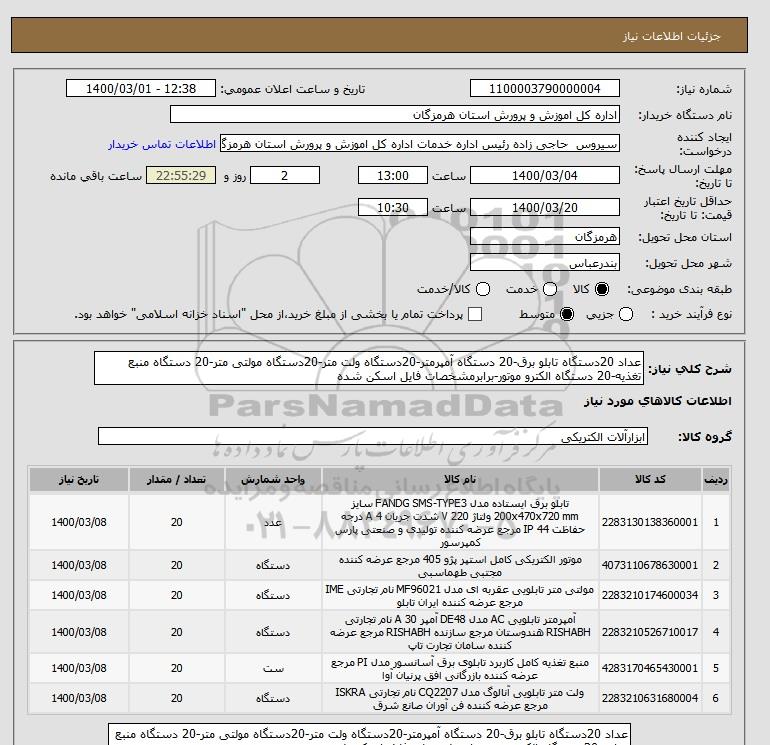Click quantity 20 in the مولتی متر row
This screenshot has height=745, width=770.
coord(177,595)
